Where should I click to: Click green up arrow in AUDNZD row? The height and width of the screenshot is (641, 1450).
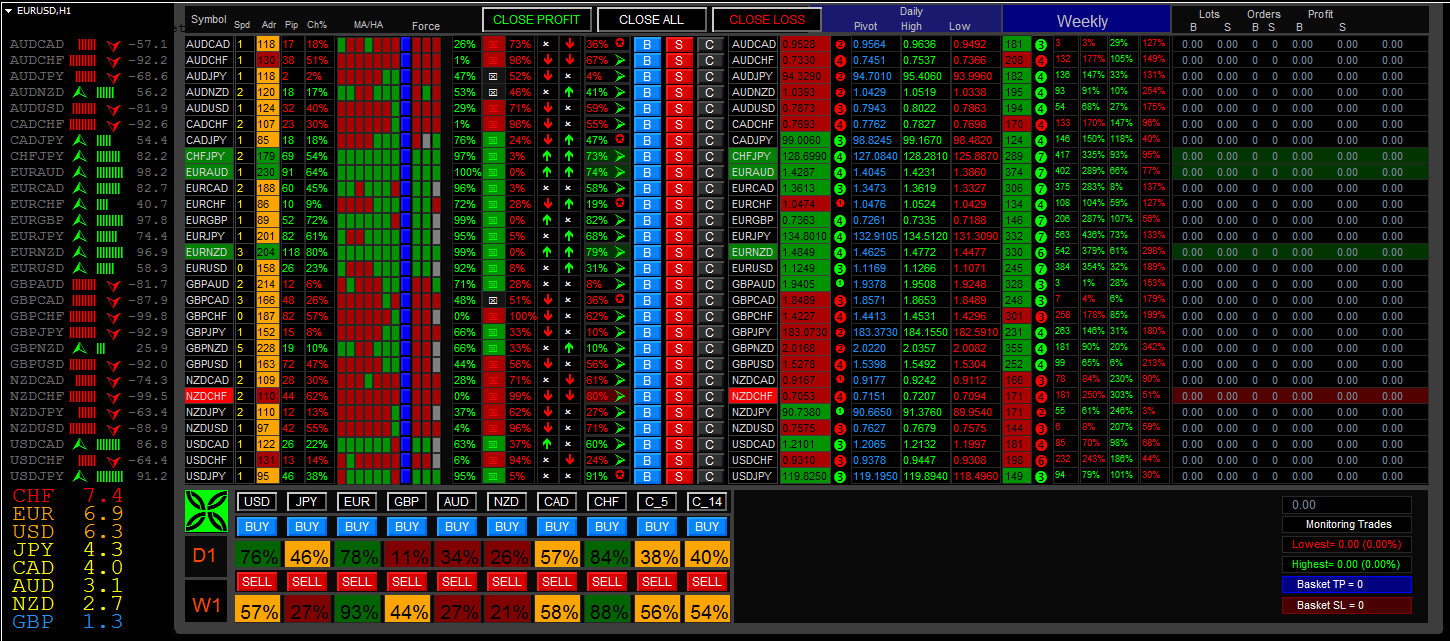point(569,92)
